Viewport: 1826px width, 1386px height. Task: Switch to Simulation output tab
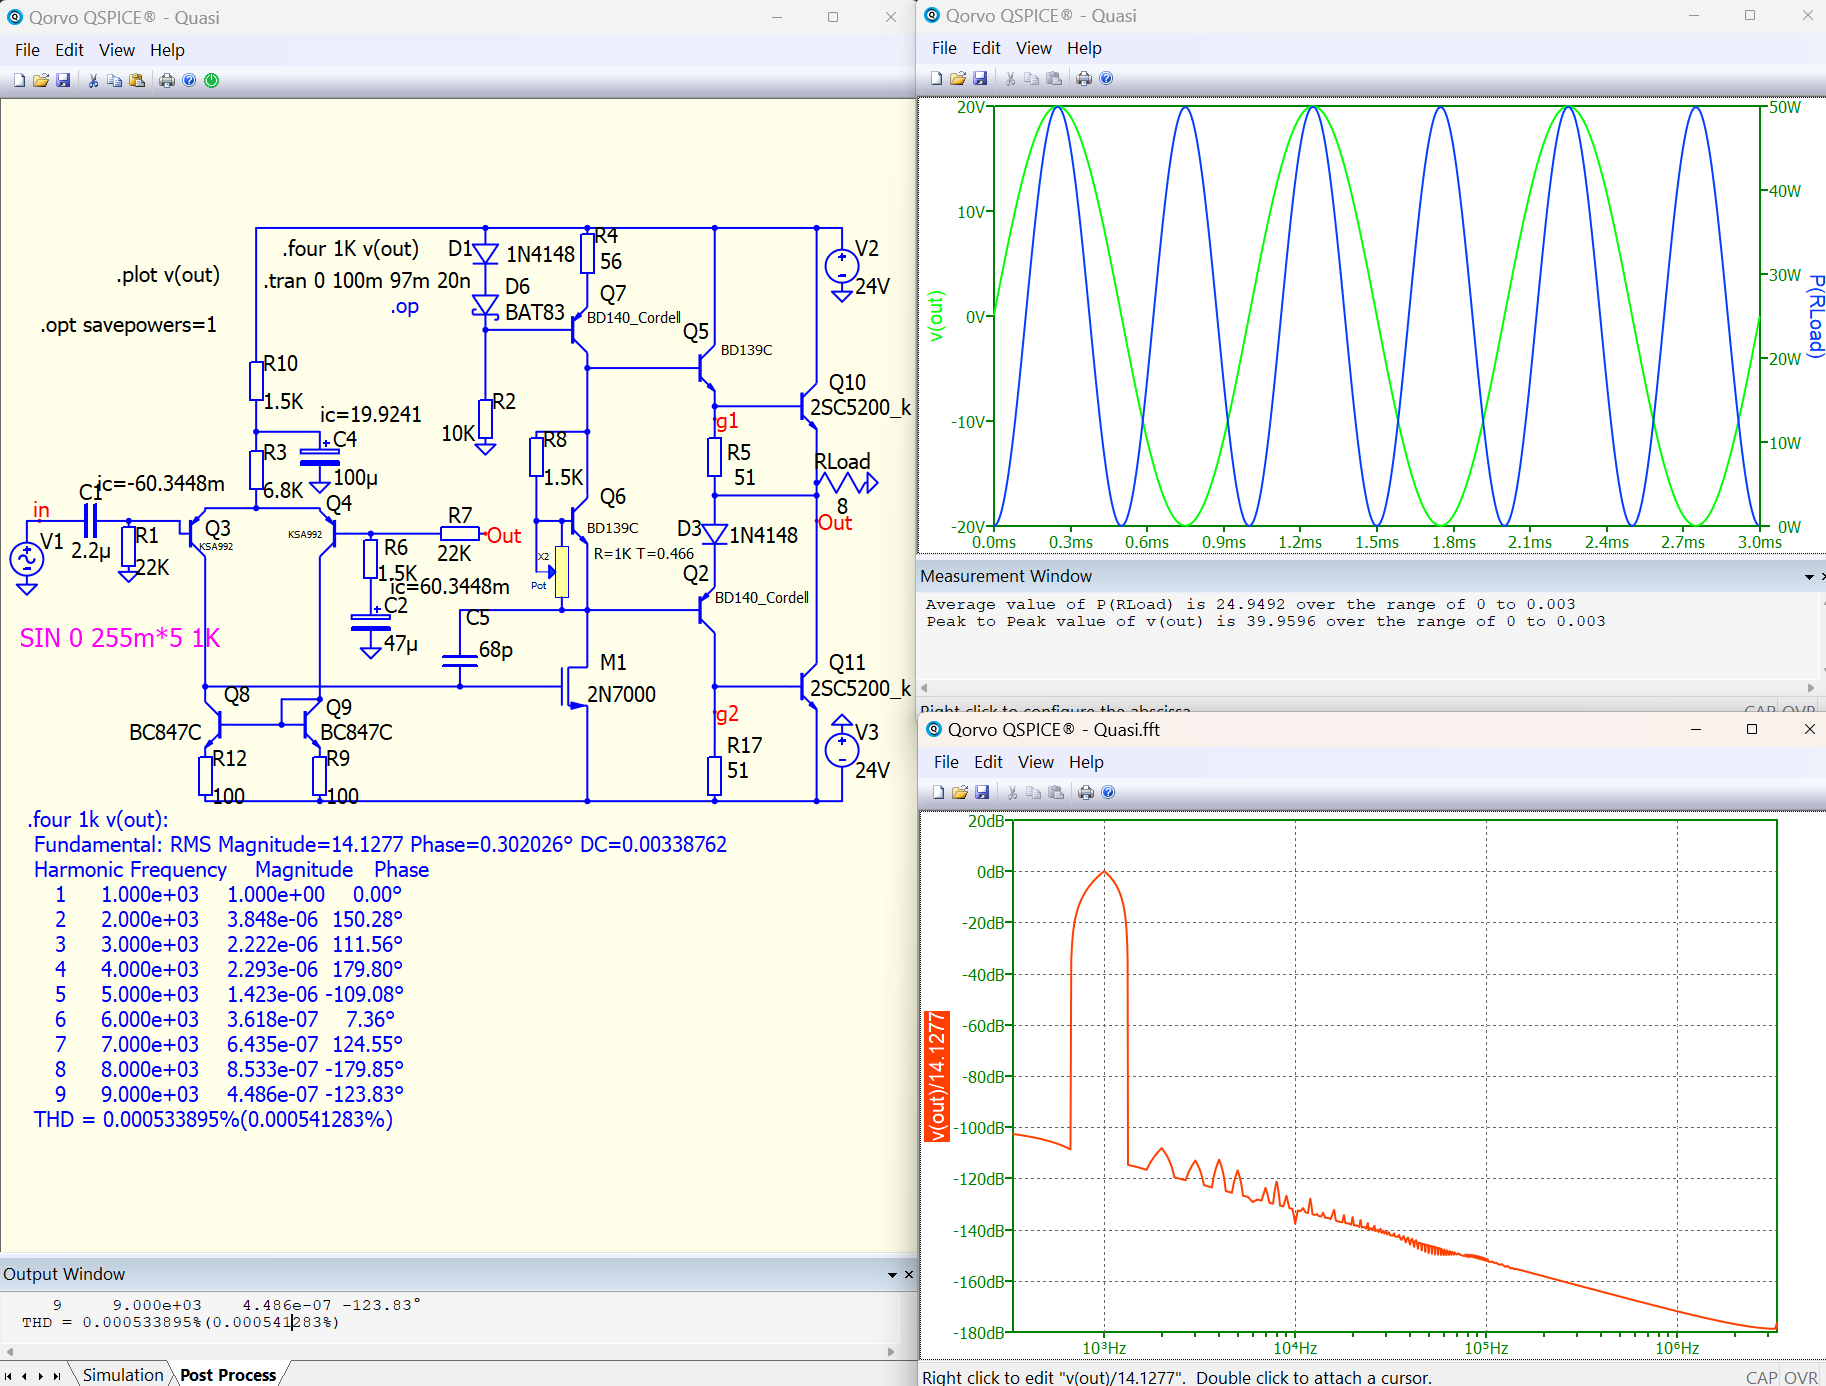coord(122,1375)
